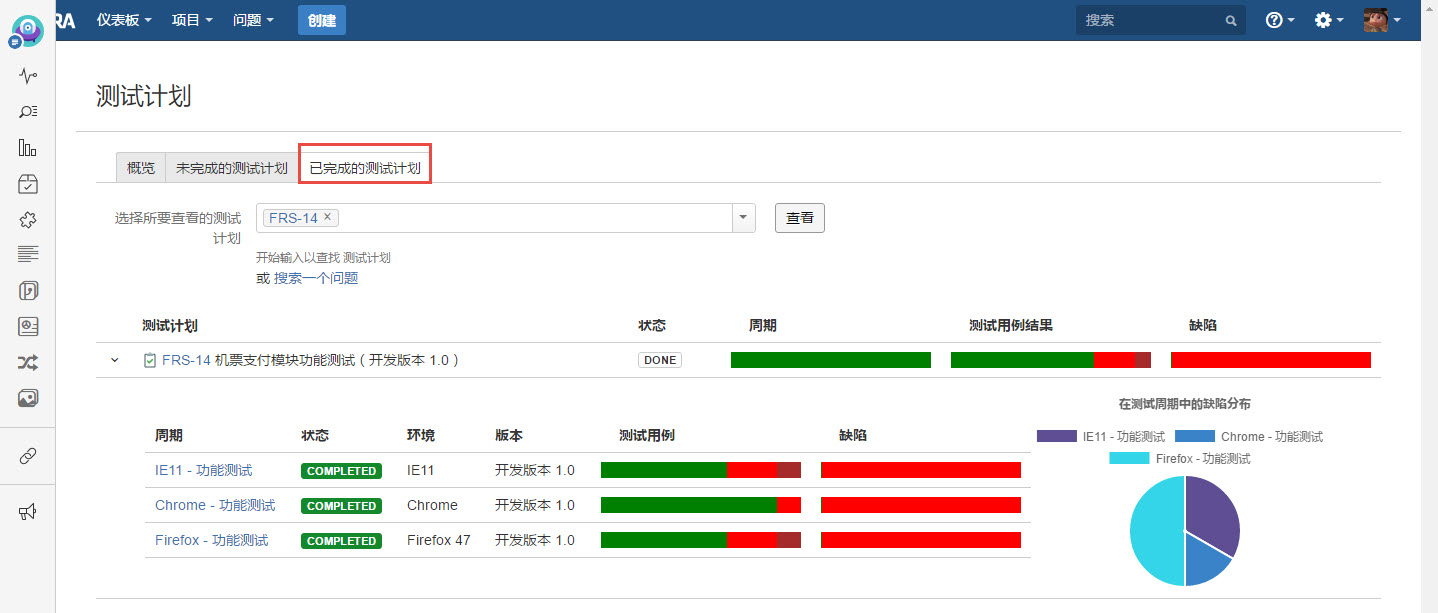Image resolution: width=1438 pixels, height=613 pixels.
Task: Open the test plan selector dropdown arrow
Action: pyautogui.click(x=743, y=218)
